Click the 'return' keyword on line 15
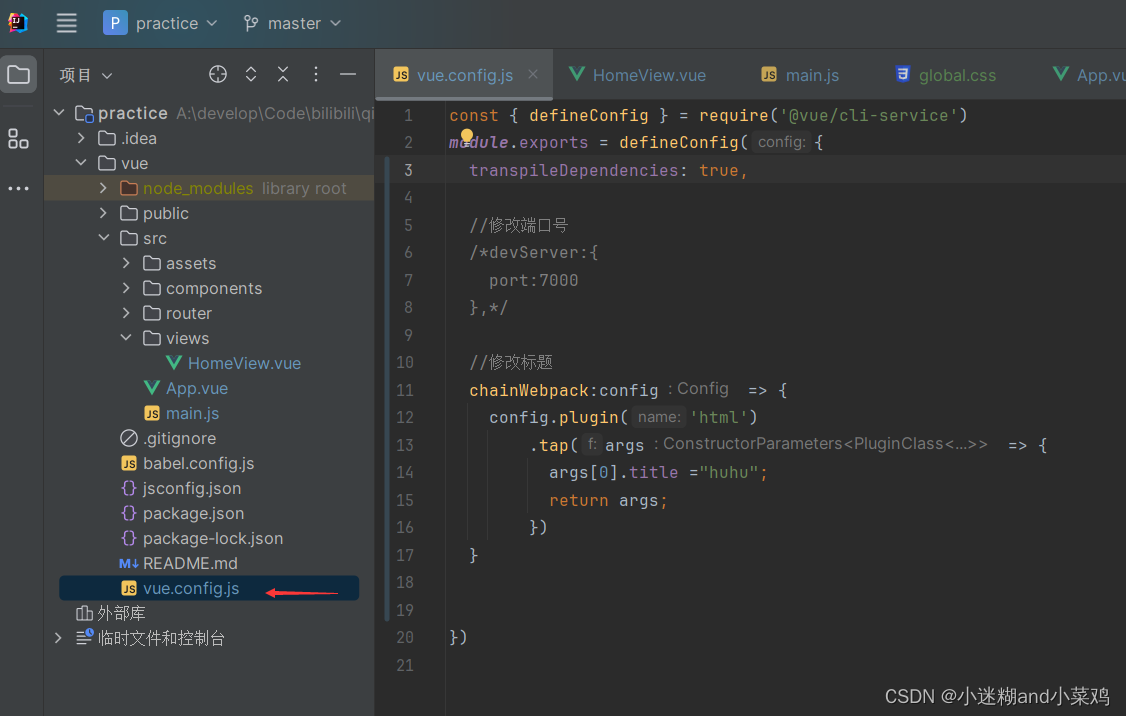1126x716 pixels. [579, 501]
